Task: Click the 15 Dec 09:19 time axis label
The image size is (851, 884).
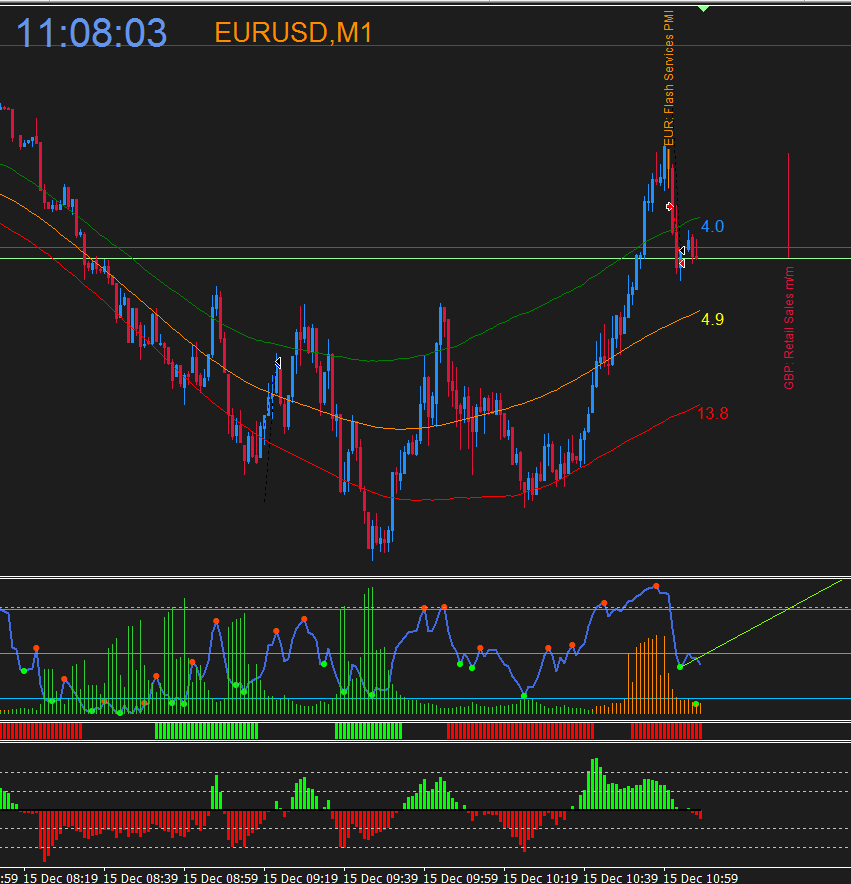Action: (x=301, y=878)
